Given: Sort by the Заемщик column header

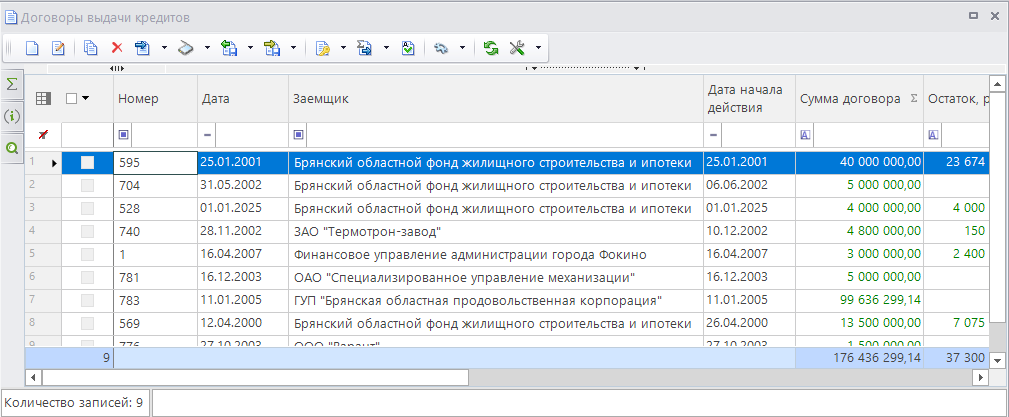Looking at the screenshot, I should [495, 98].
